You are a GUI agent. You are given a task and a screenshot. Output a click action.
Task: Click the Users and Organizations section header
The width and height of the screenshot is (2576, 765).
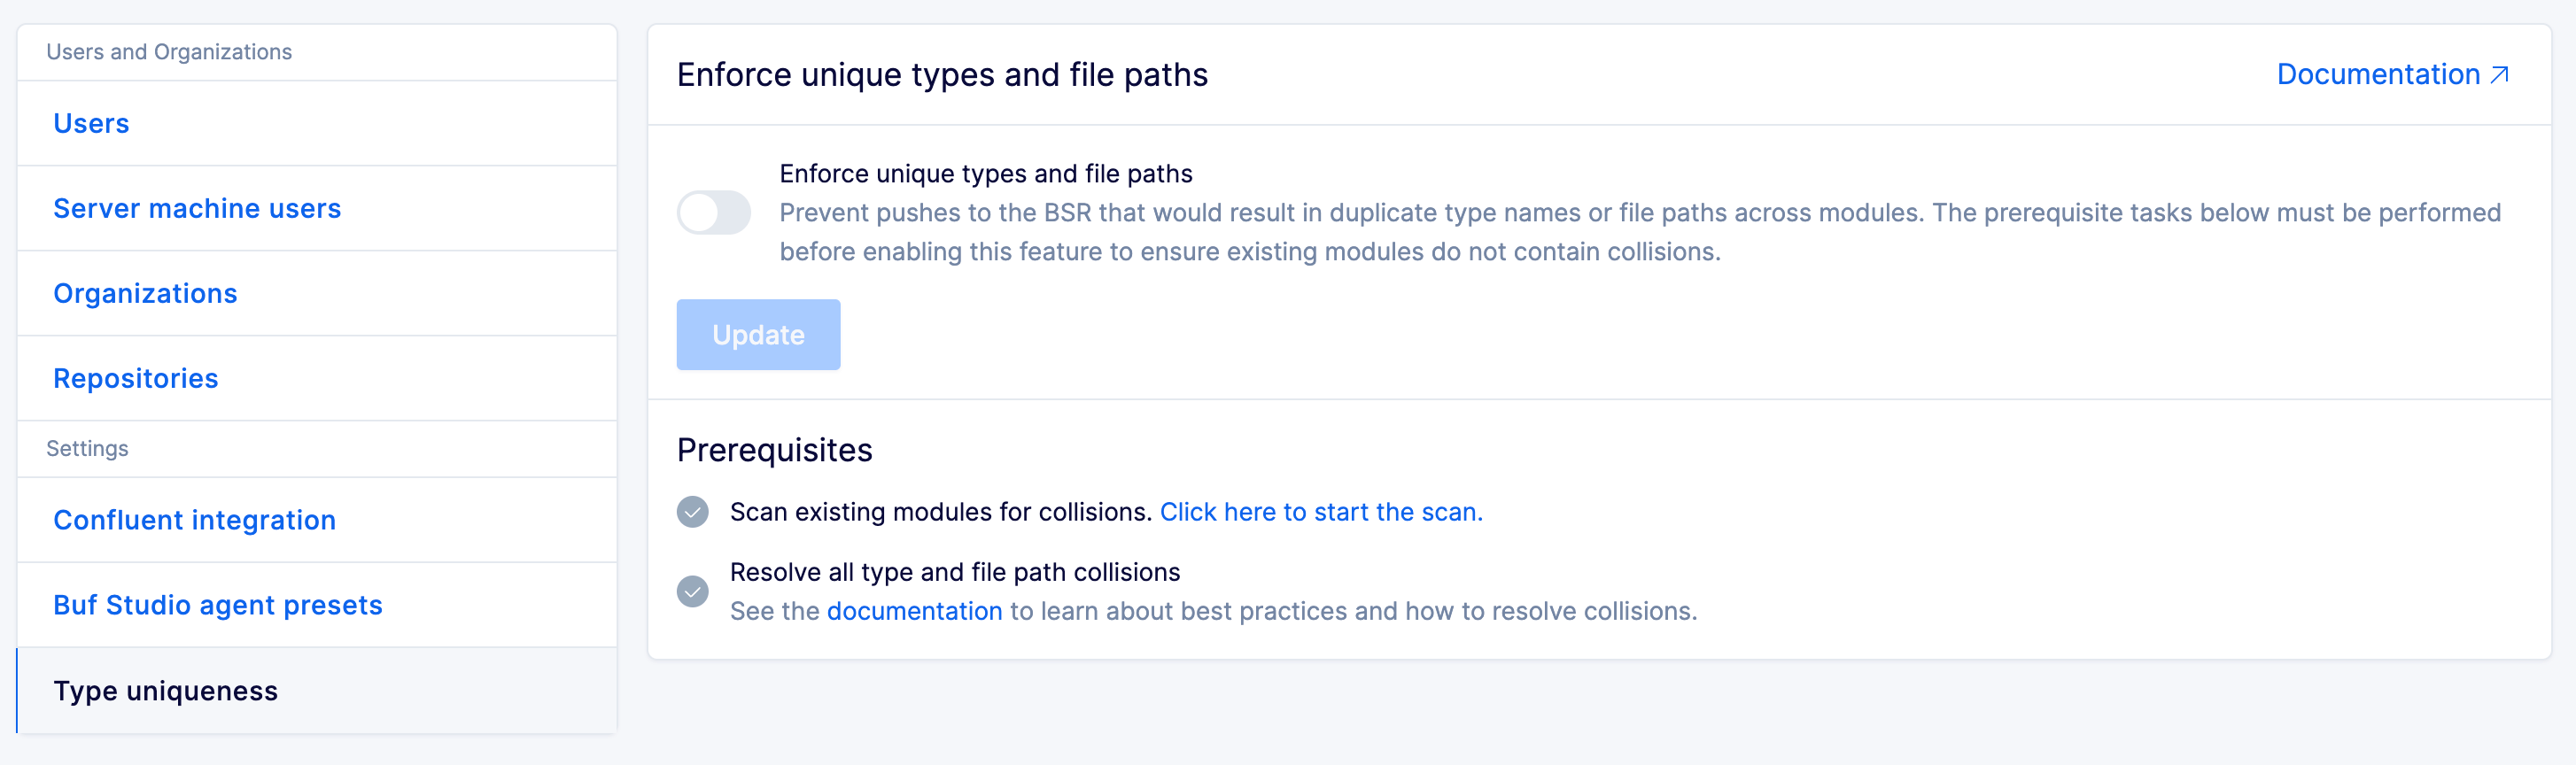click(x=169, y=52)
